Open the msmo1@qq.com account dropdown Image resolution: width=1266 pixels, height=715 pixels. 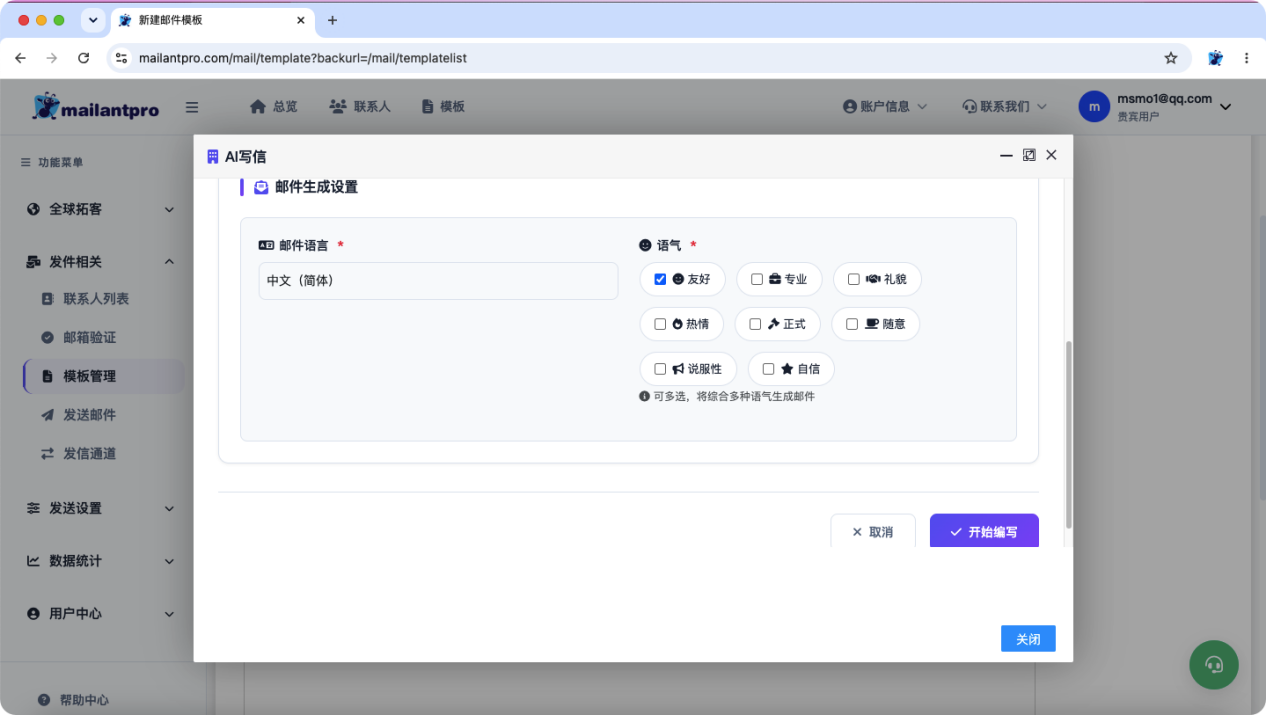click(1156, 107)
